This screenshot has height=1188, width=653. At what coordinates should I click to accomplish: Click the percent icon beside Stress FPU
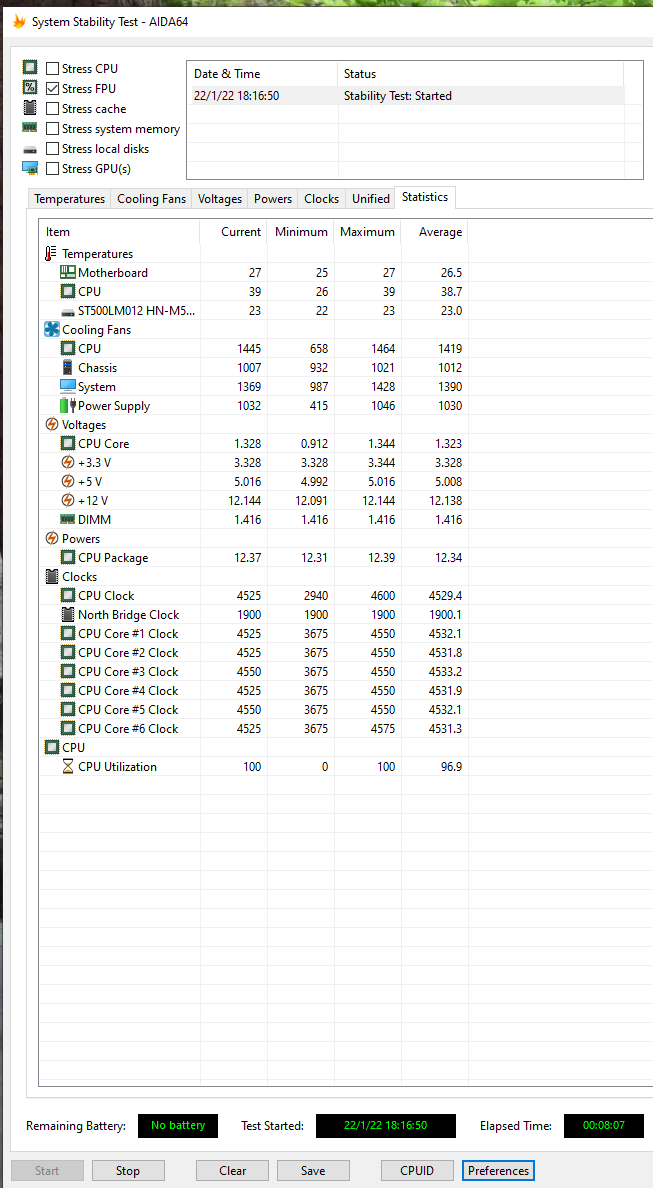coord(30,88)
